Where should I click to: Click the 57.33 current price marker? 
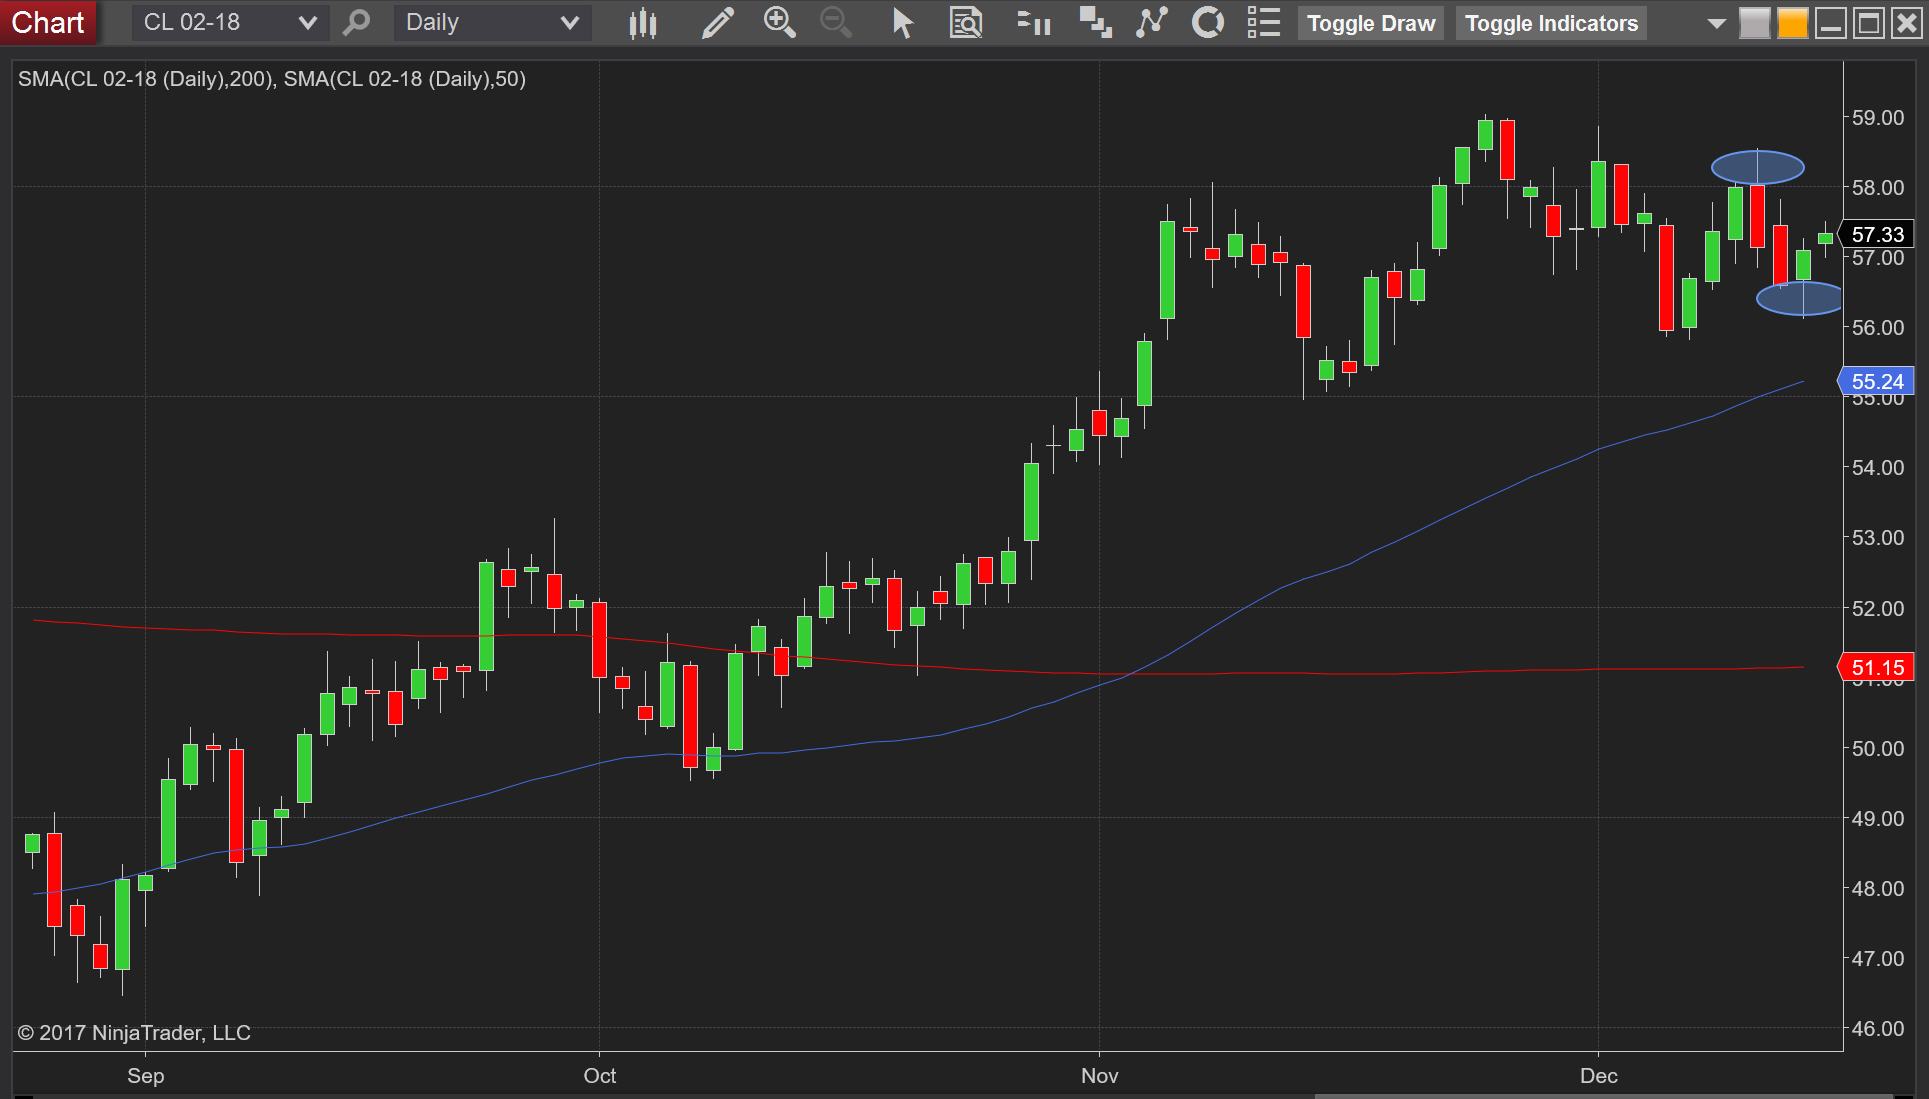(x=1877, y=234)
